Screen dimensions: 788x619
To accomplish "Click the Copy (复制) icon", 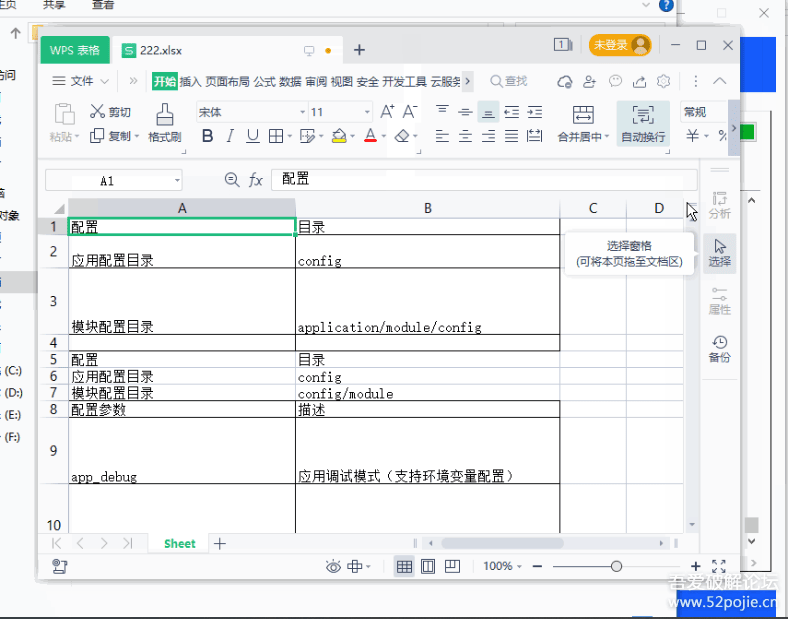I will click(x=97, y=136).
